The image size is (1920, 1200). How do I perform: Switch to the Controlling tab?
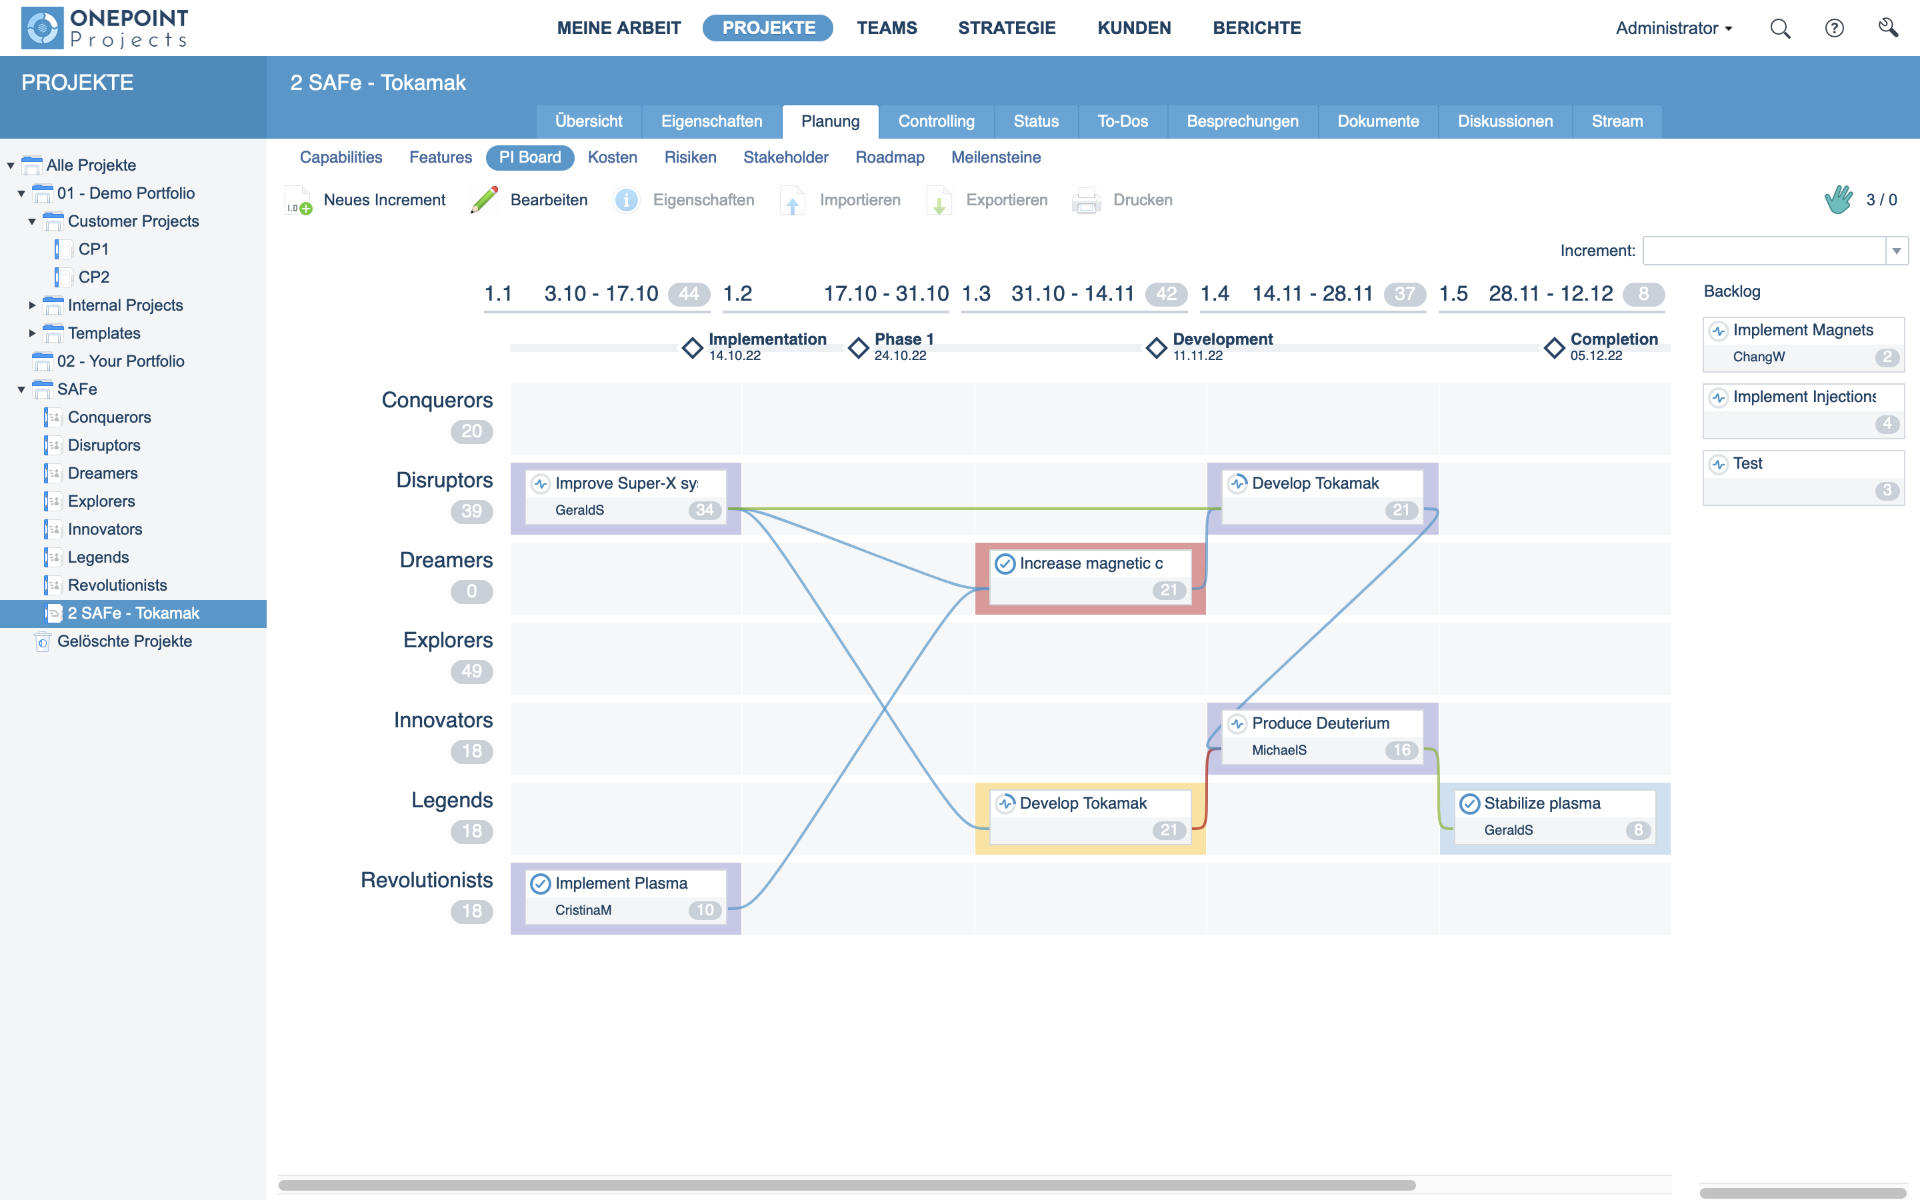936,121
